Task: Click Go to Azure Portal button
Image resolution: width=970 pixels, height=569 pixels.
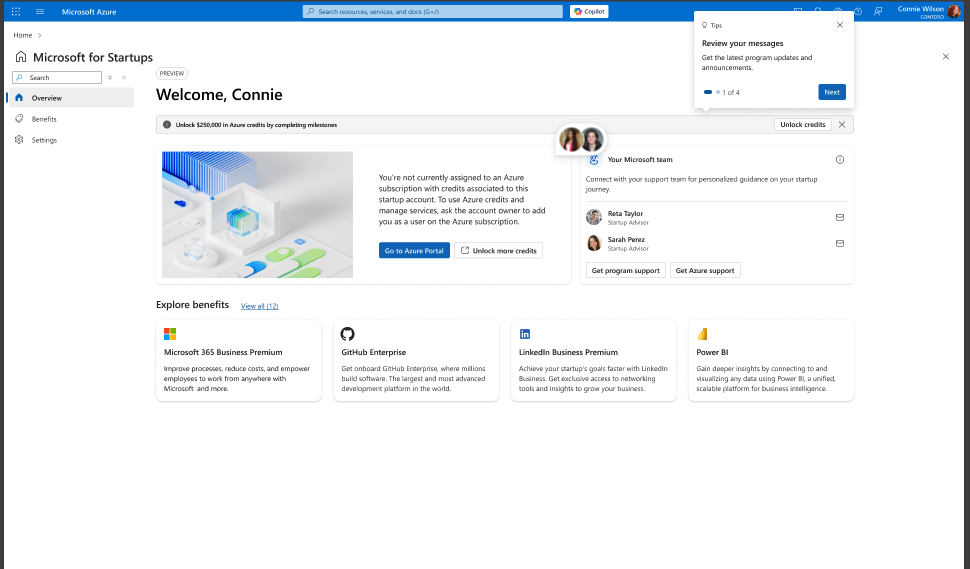Action: pyautogui.click(x=414, y=250)
